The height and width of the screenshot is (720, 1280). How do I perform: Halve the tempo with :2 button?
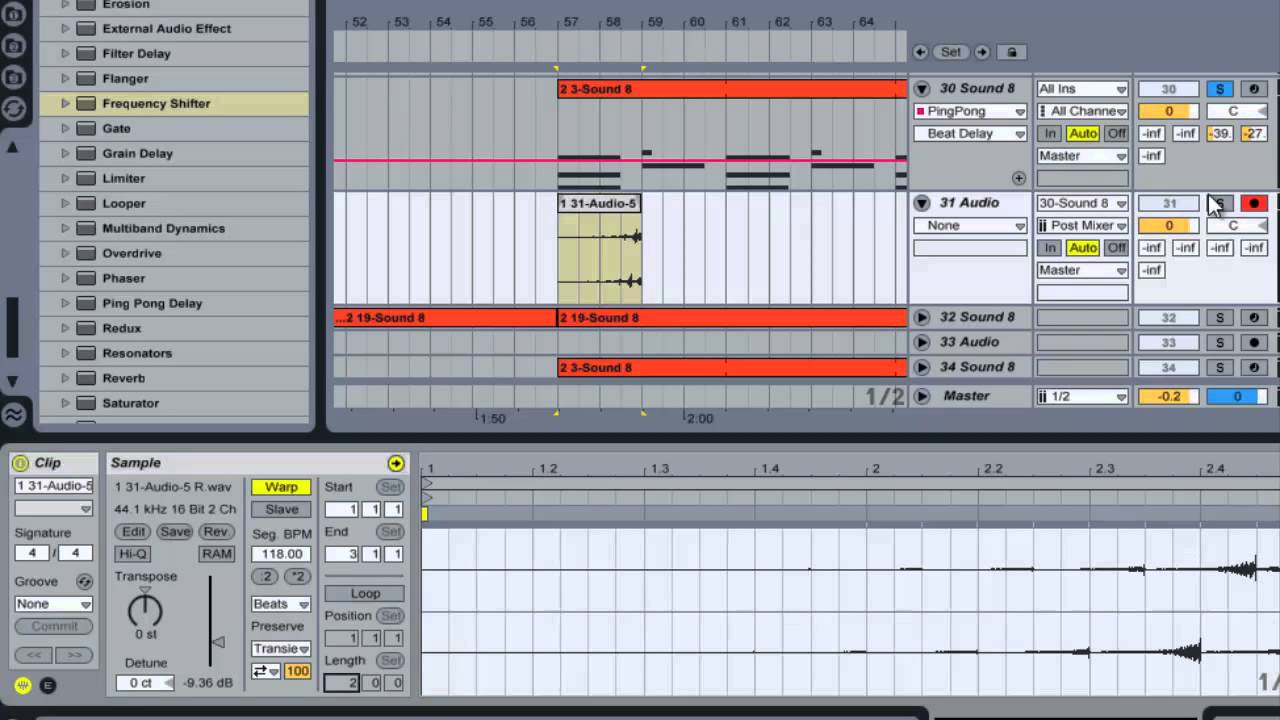[265, 576]
